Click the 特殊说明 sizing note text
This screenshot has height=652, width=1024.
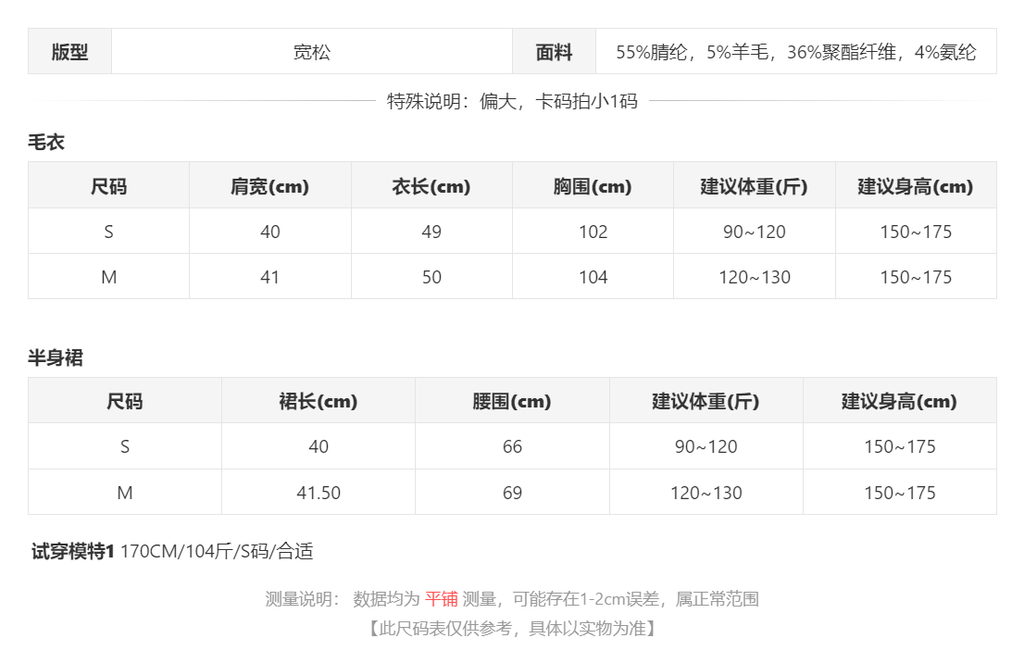coord(512,101)
